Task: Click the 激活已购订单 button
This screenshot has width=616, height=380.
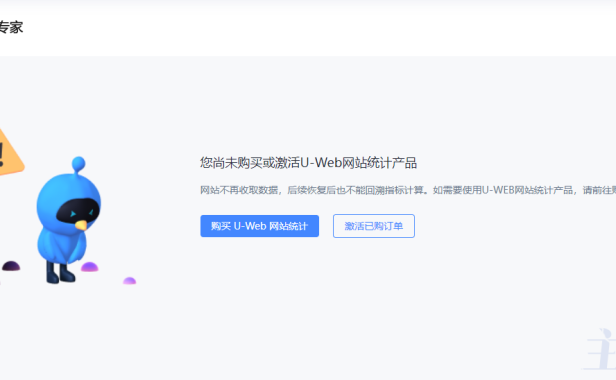Action: 374,226
